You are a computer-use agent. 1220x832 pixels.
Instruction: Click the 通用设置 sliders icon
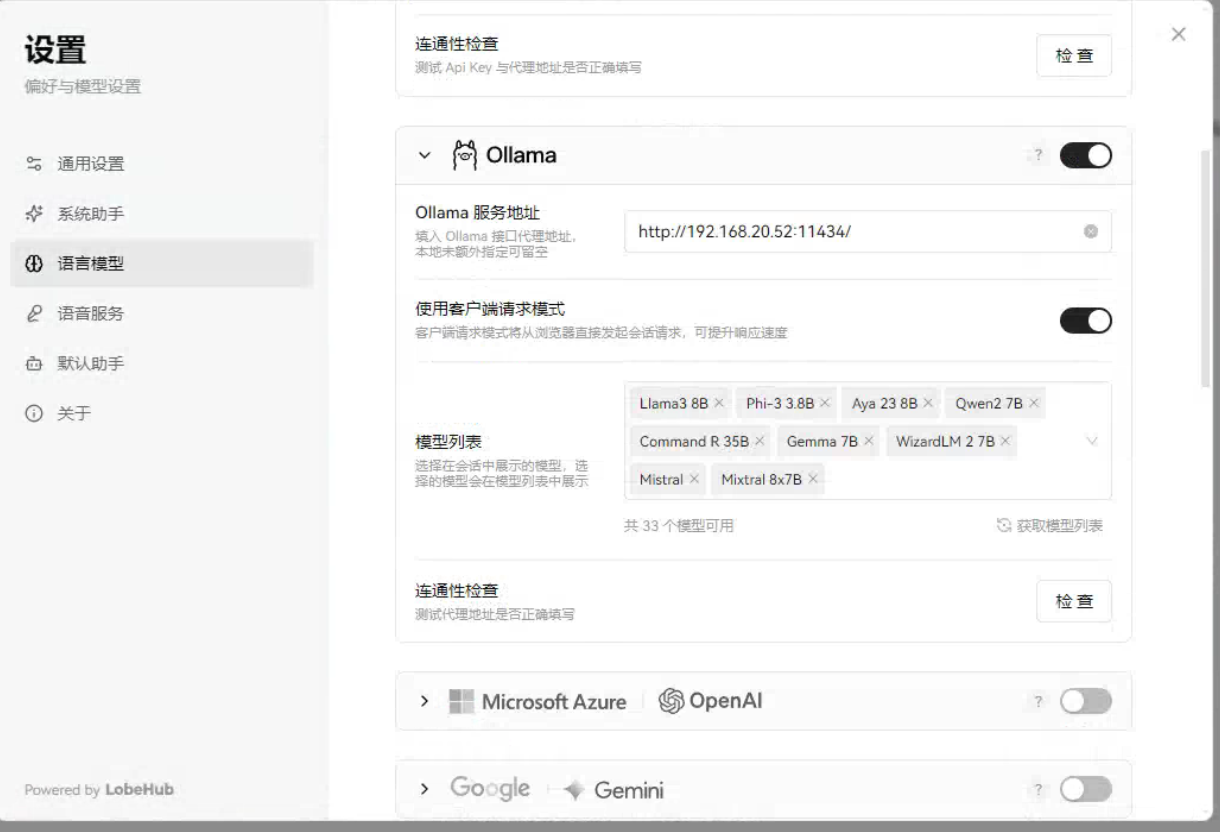(x=33, y=164)
